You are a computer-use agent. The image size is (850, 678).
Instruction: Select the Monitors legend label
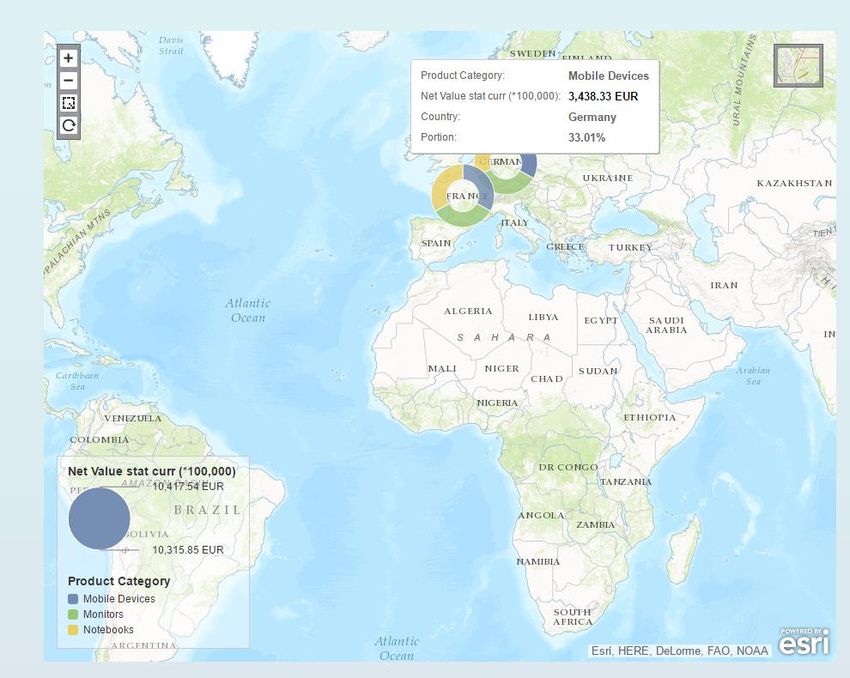pyautogui.click(x=103, y=615)
